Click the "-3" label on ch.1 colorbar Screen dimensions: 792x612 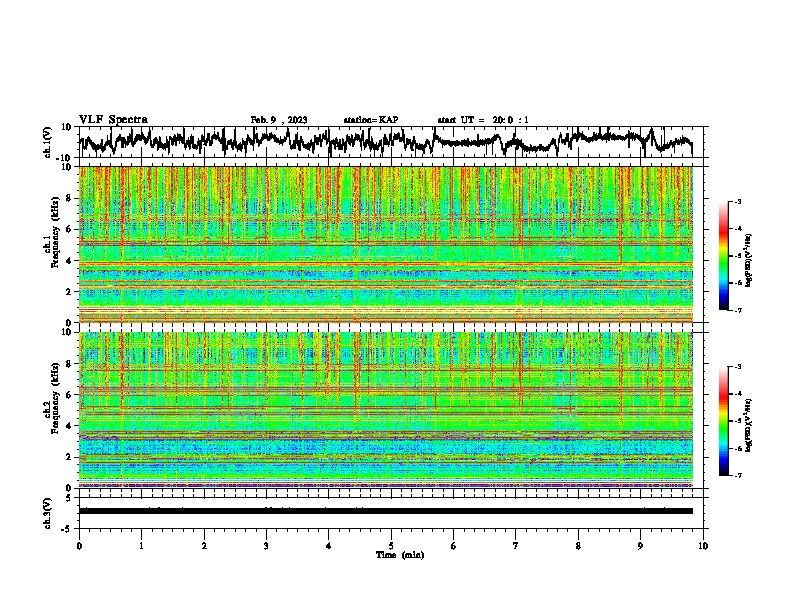[738, 201]
